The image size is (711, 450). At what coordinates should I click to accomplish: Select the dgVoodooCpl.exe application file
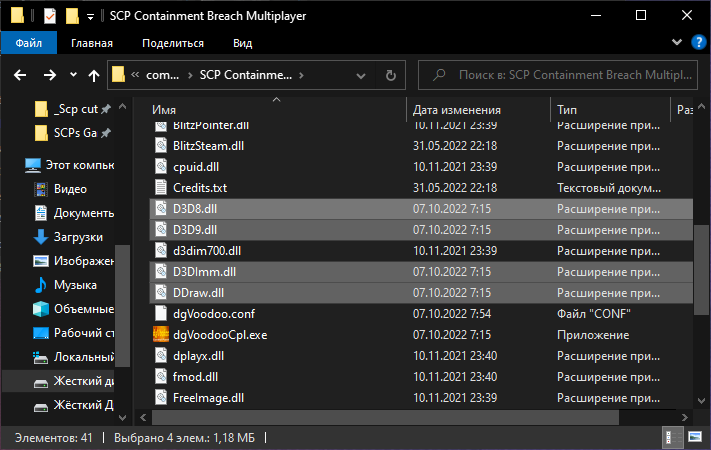pyautogui.click(x=220, y=334)
